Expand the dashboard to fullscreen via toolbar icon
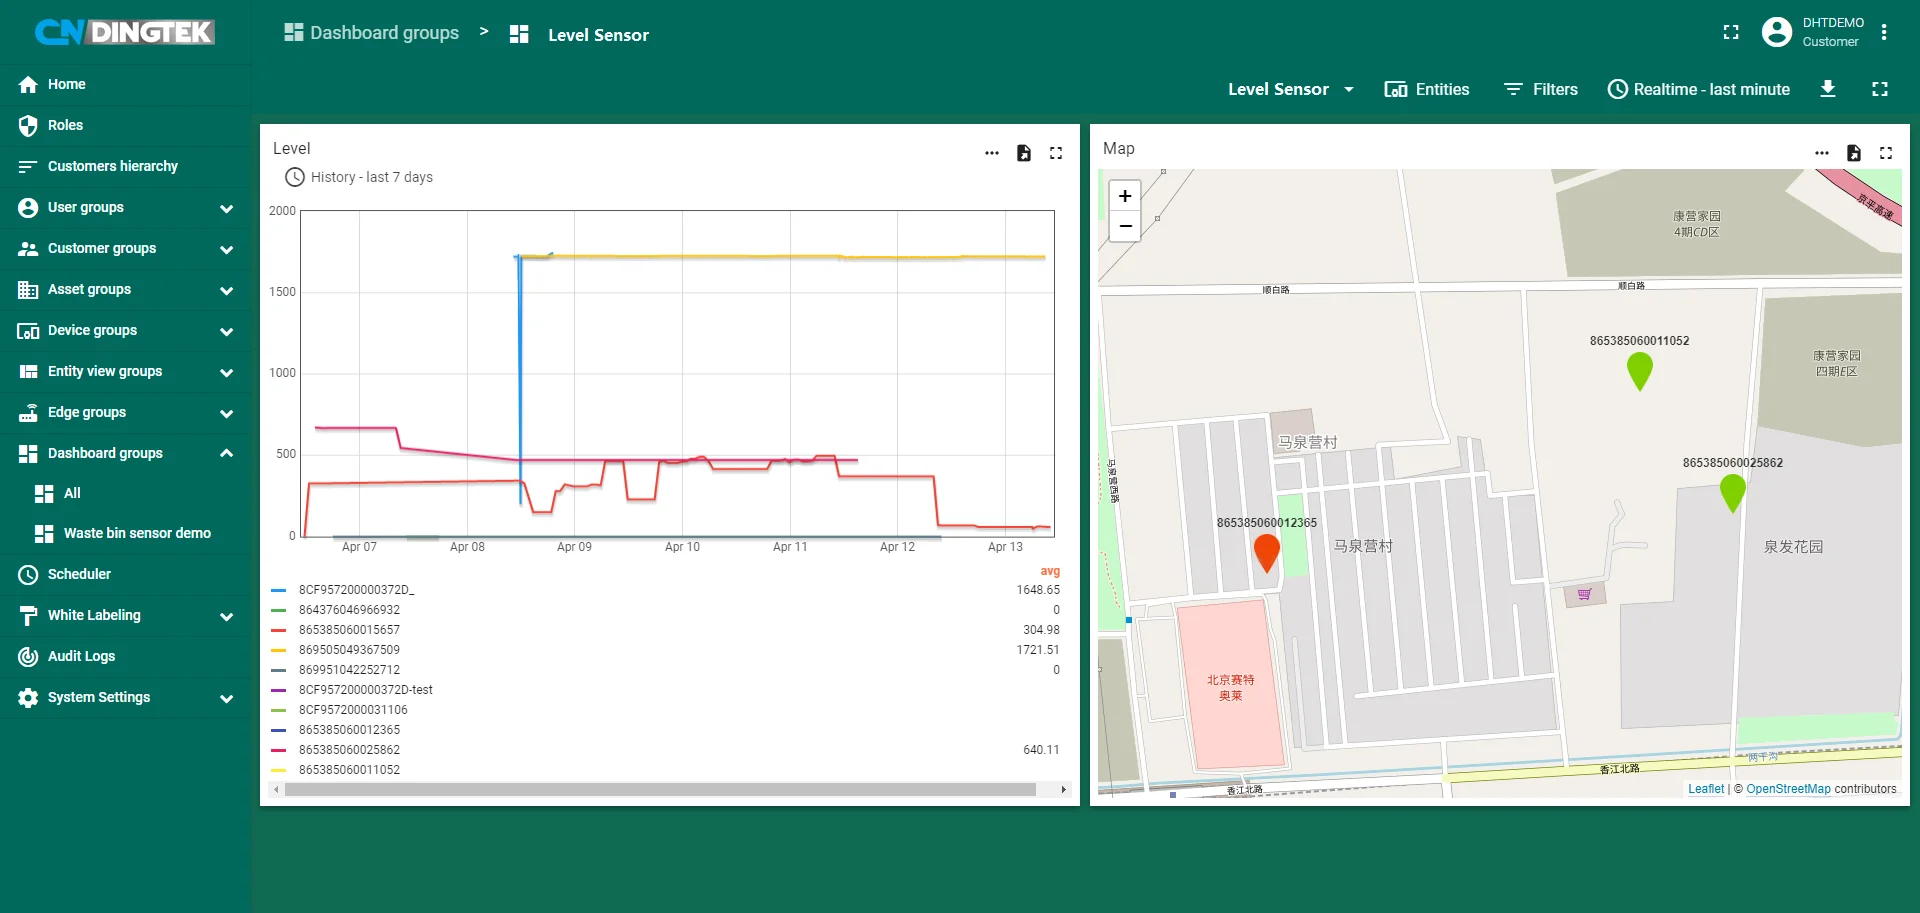Image resolution: width=1920 pixels, height=913 pixels. [1879, 89]
